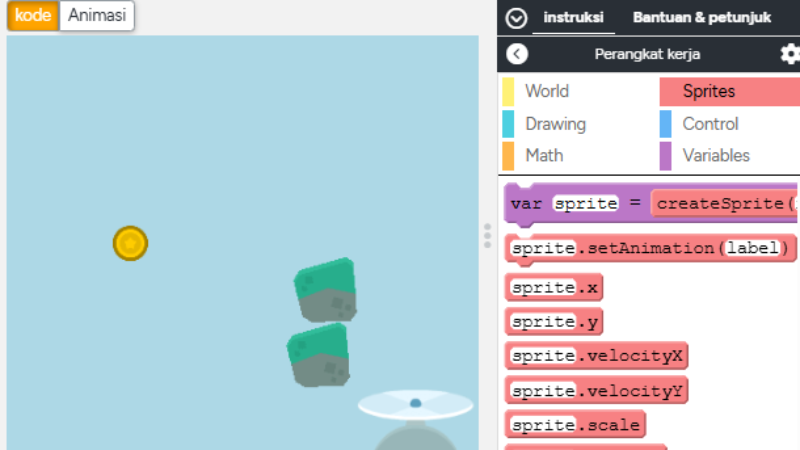Collapse the instruksi panel with chevron icon
Viewport: 800px width, 450px height.
pos(516,18)
